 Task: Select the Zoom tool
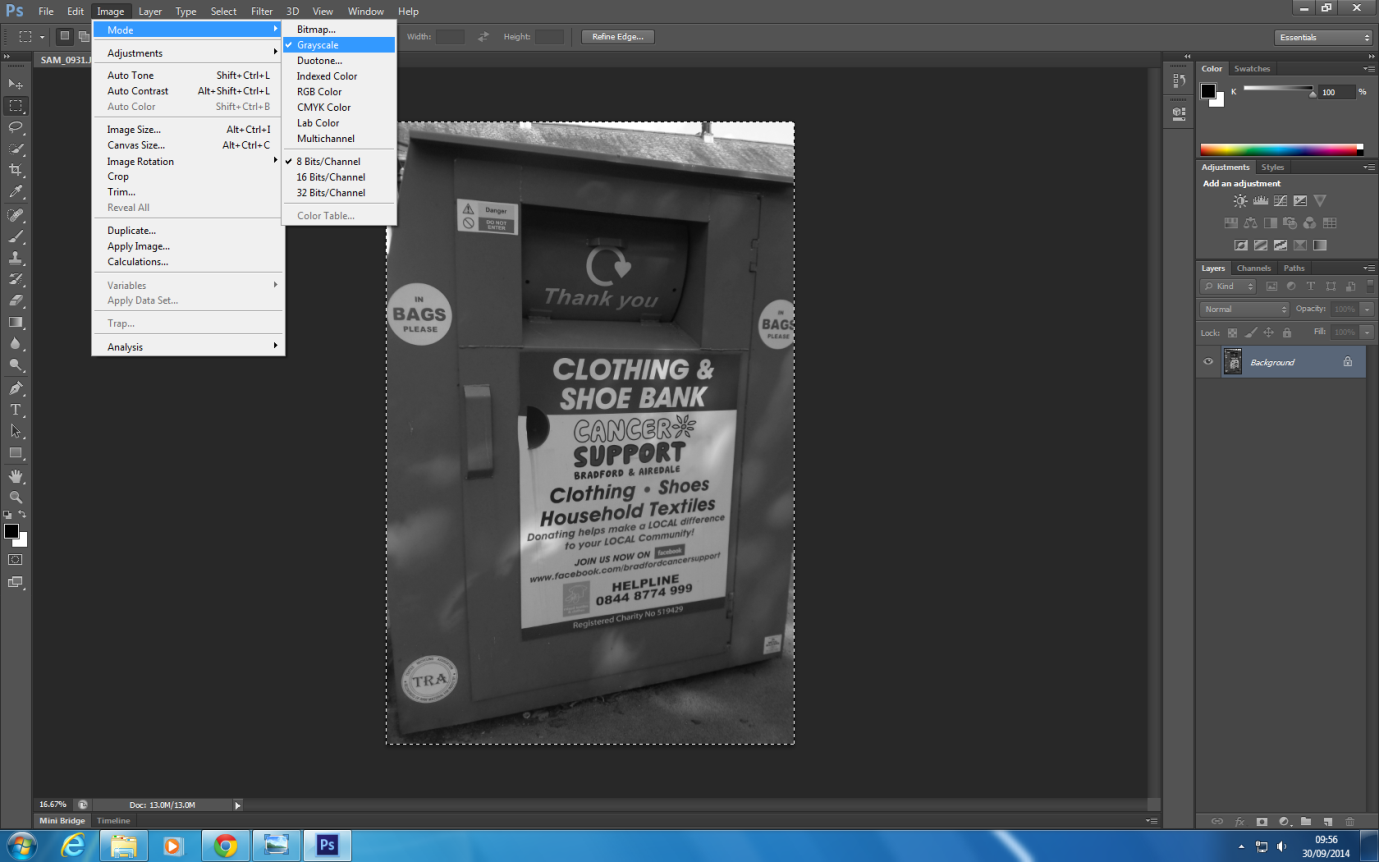point(16,497)
